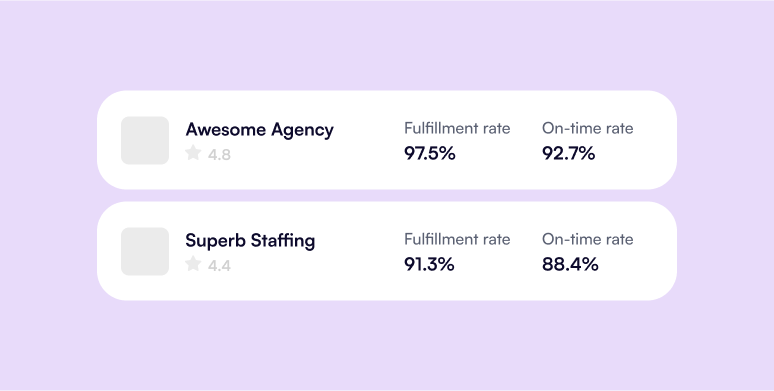This screenshot has height=391, width=774.
Task: Click Awesome Agency's On-time rate label
Action: tap(587, 128)
